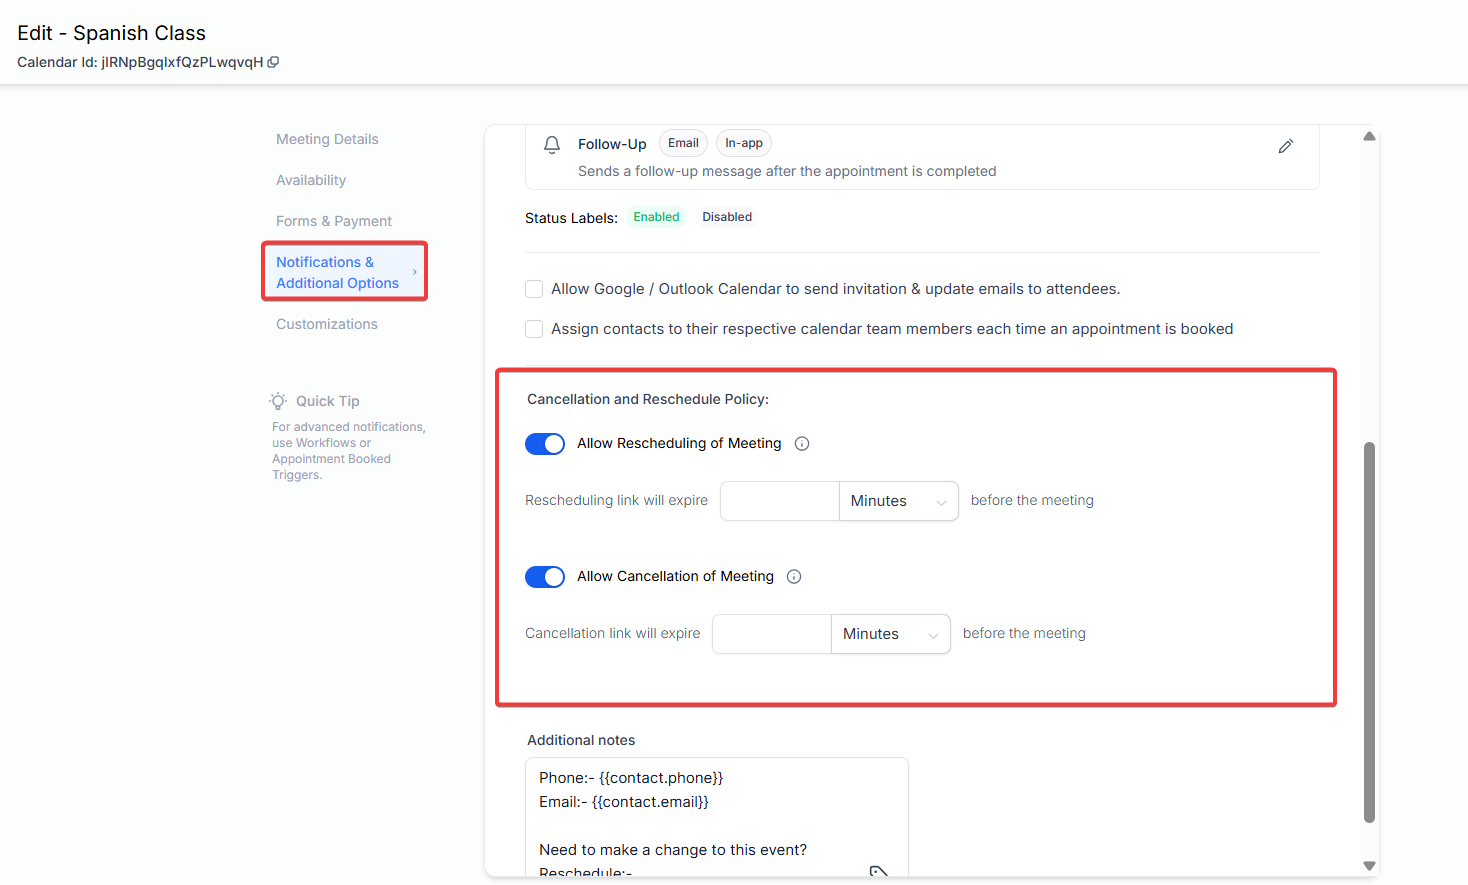Viewport: 1468px width, 885px height.
Task: Open the cancellation expiry Minutes dropdown
Action: pyautogui.click(x=890, y=634)
